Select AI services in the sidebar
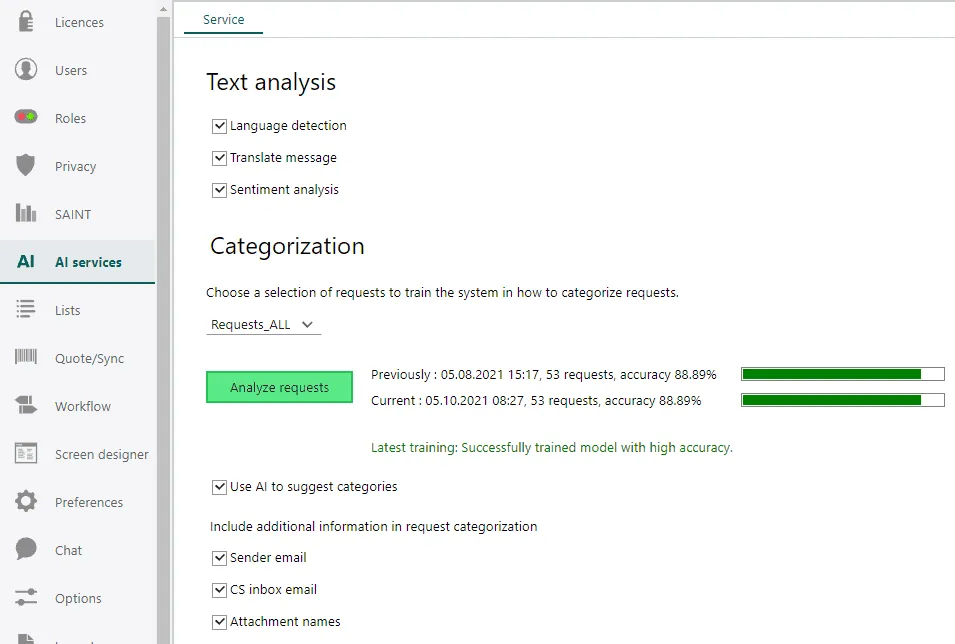Screen dimensions: 955x644 pos(87,262)
